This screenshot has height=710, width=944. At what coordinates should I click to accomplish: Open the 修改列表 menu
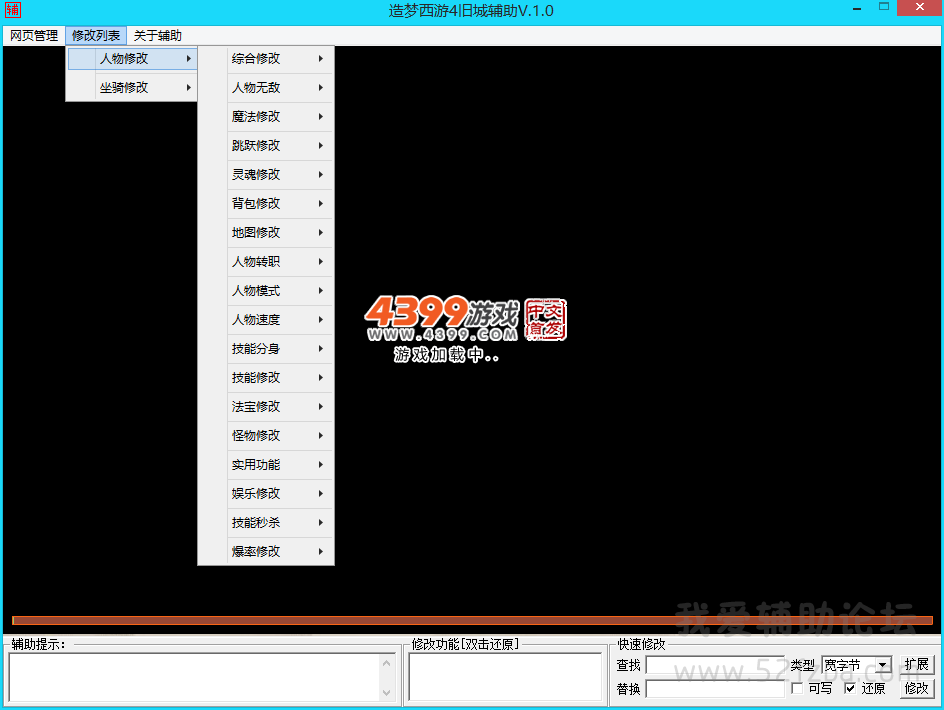coord(96,36)
